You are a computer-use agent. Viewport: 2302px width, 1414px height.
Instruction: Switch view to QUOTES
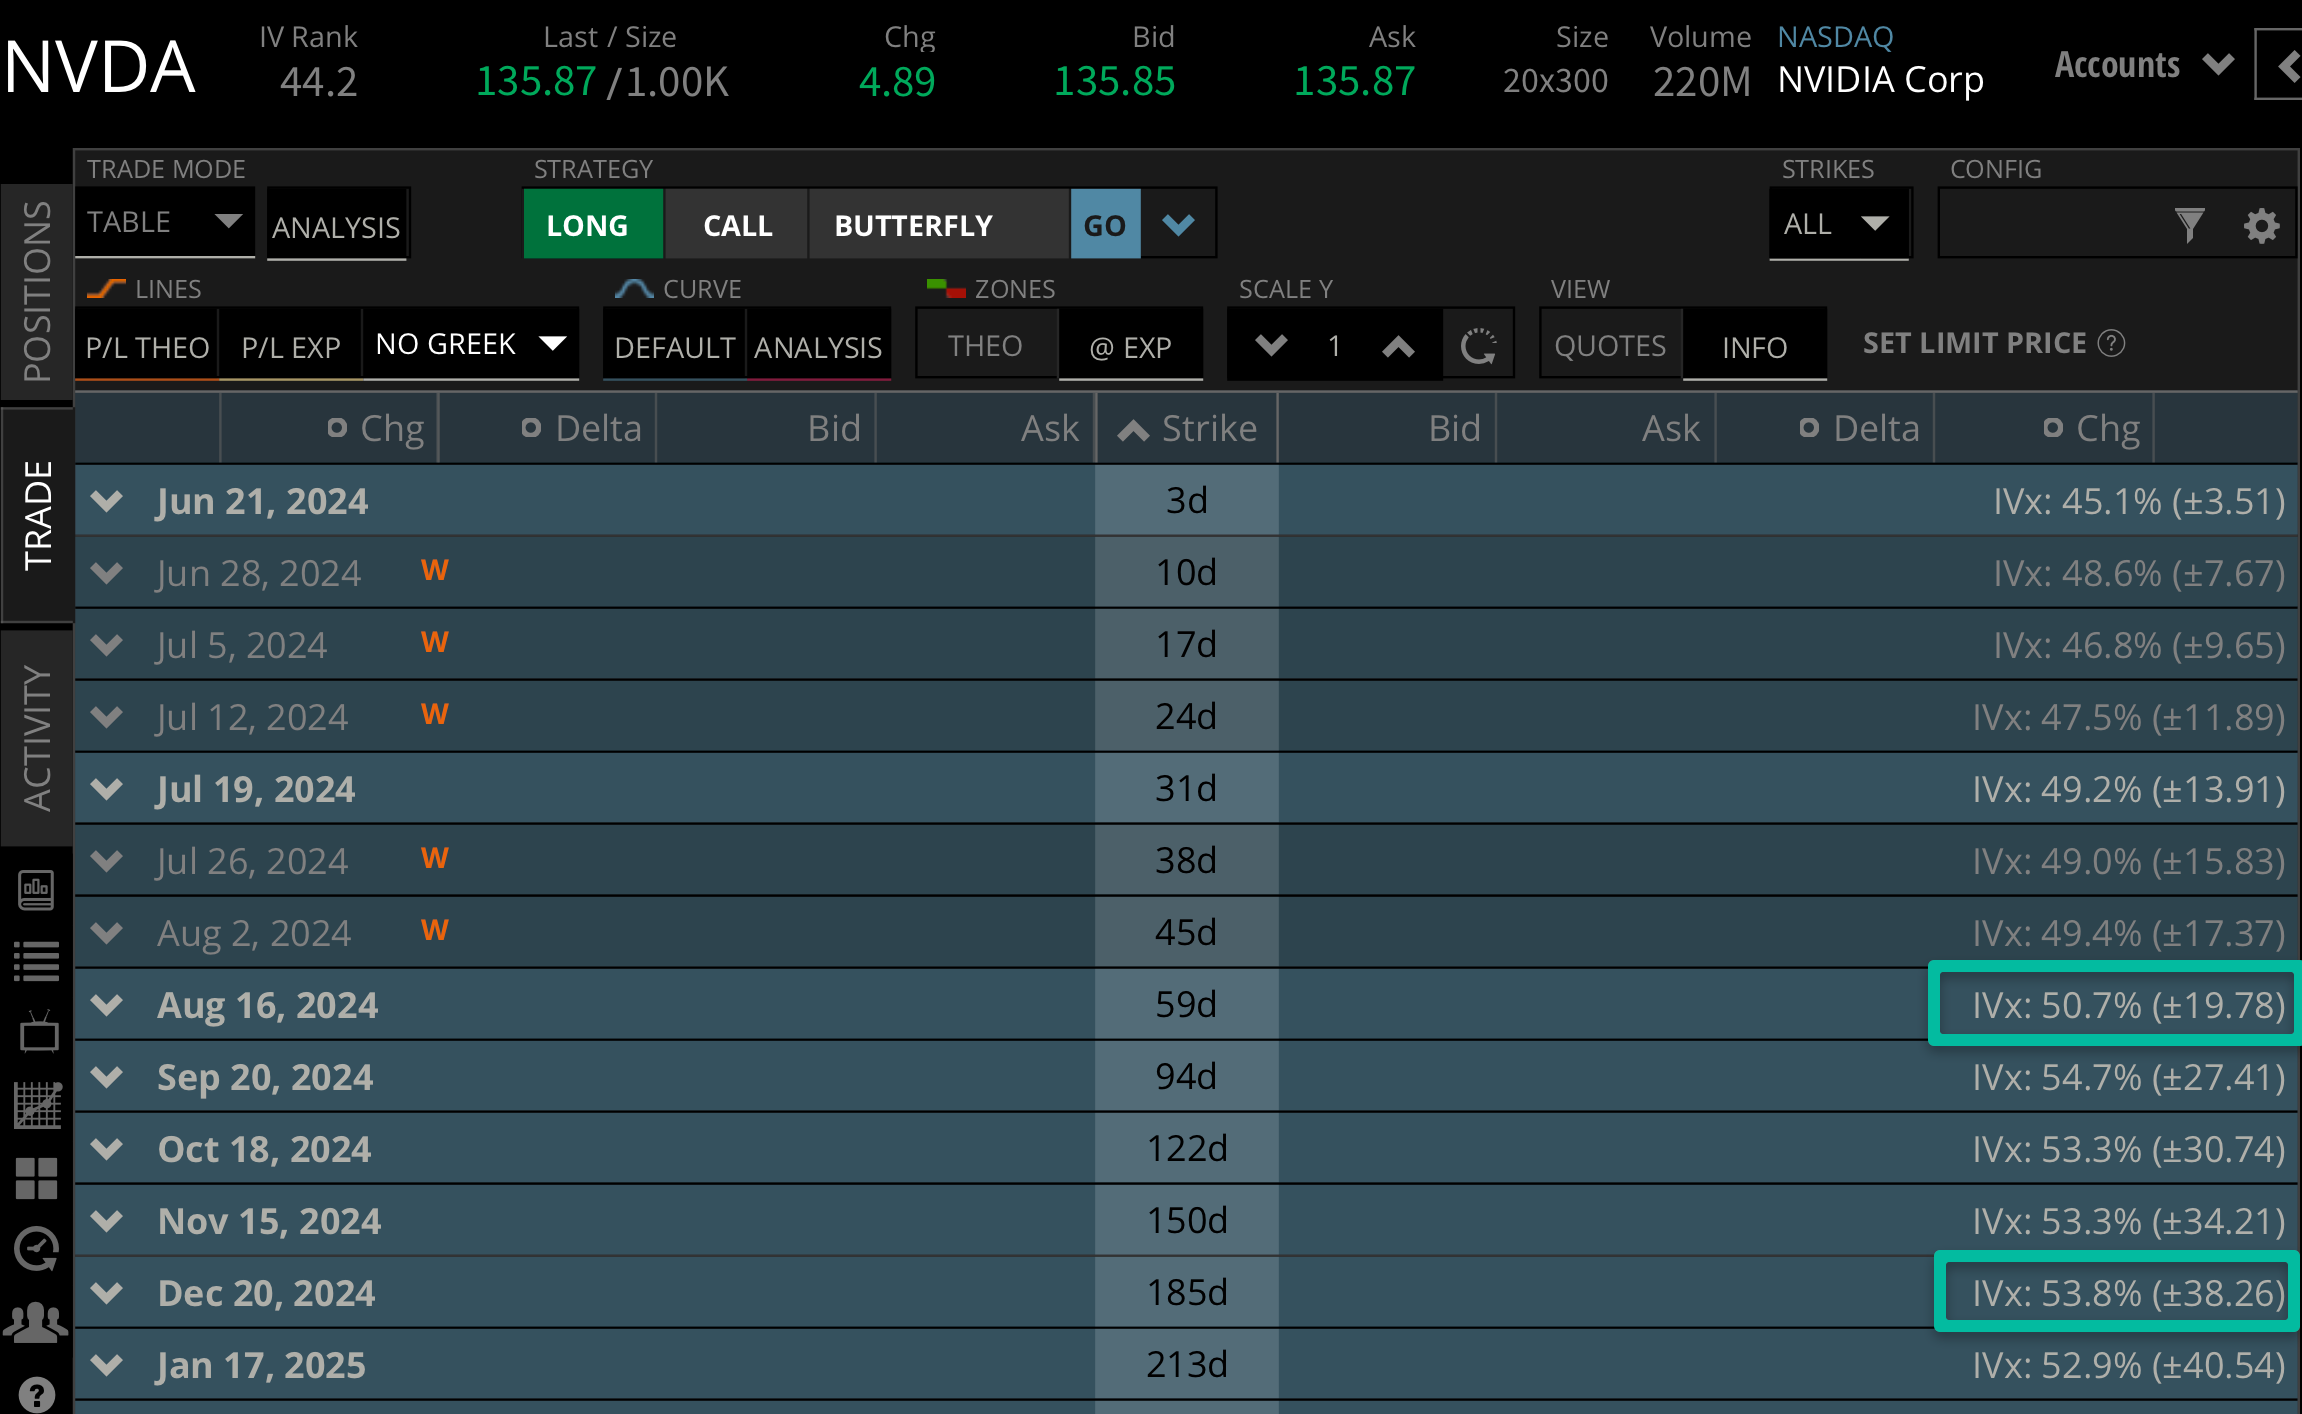[x=1610, y=346]
